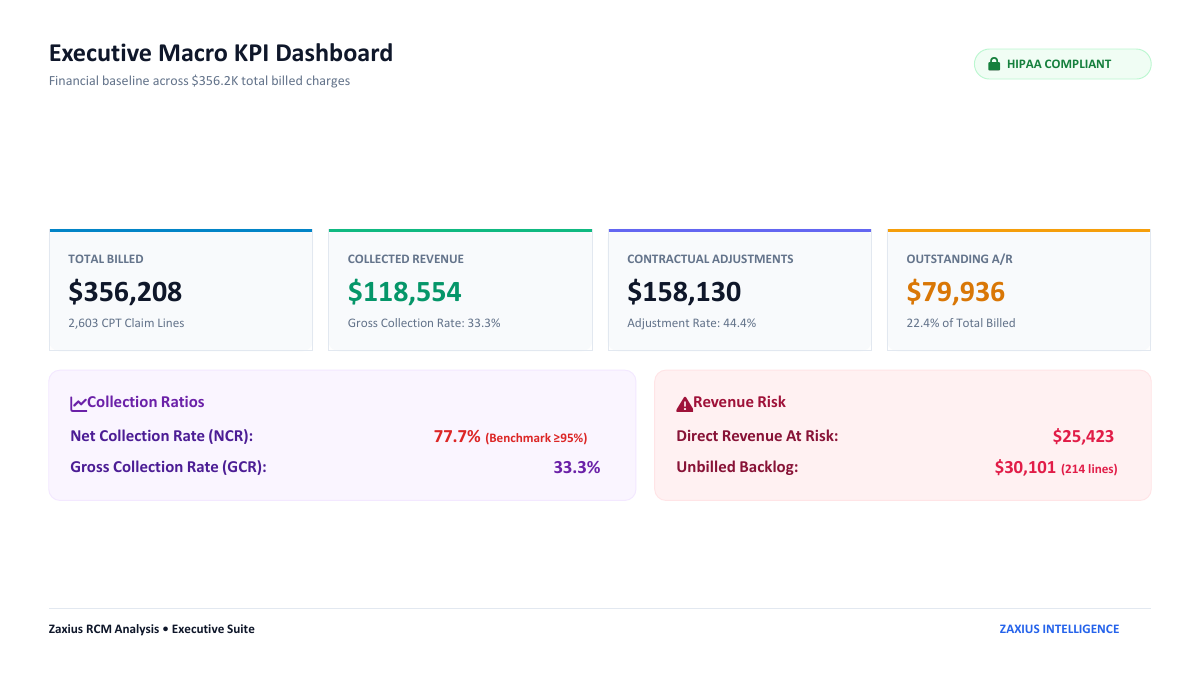Image resolution: width=1200 pixels, height=675 pixels.
Task: Click the CONTRACTUAL ADJUSTMENTS card label
Action: tap(710, 259)
